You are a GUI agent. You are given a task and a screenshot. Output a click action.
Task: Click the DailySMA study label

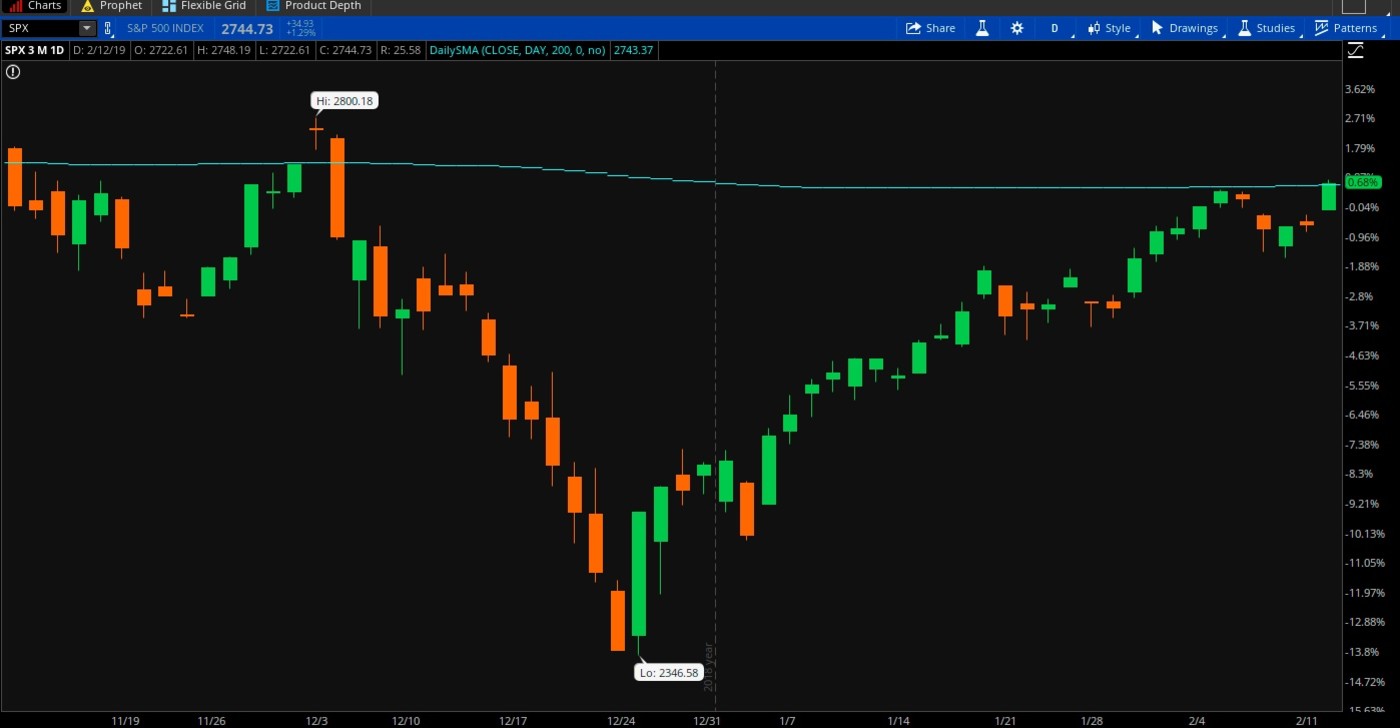pos(517,50)
